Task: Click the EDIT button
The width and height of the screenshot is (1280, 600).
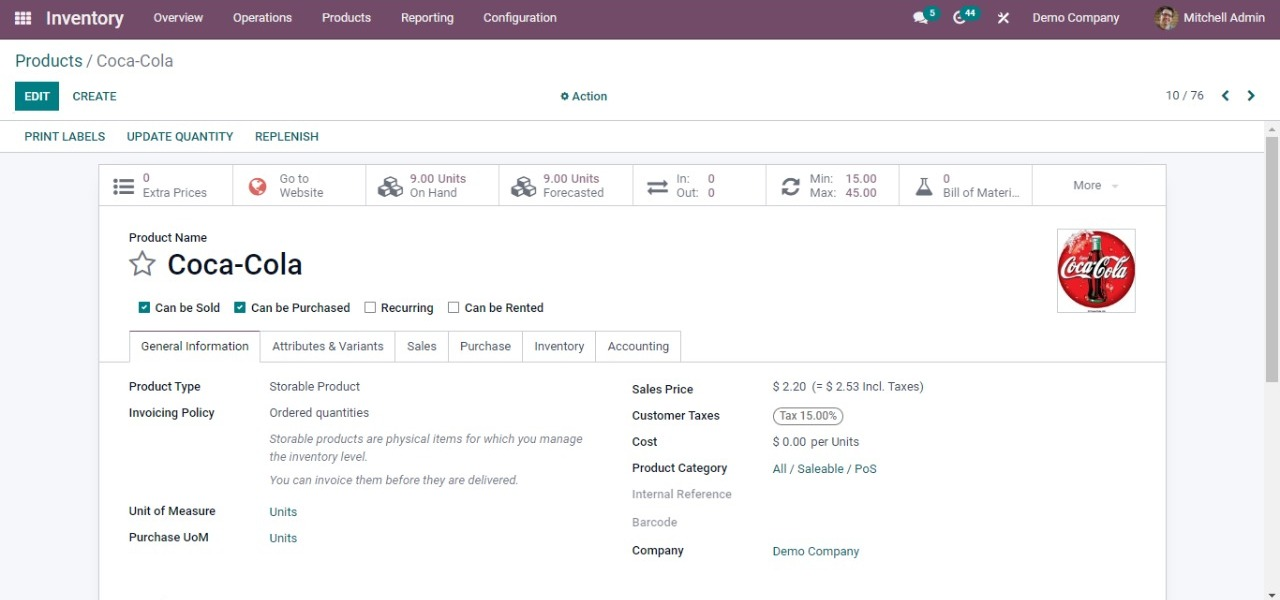Action: pos(37,96)
